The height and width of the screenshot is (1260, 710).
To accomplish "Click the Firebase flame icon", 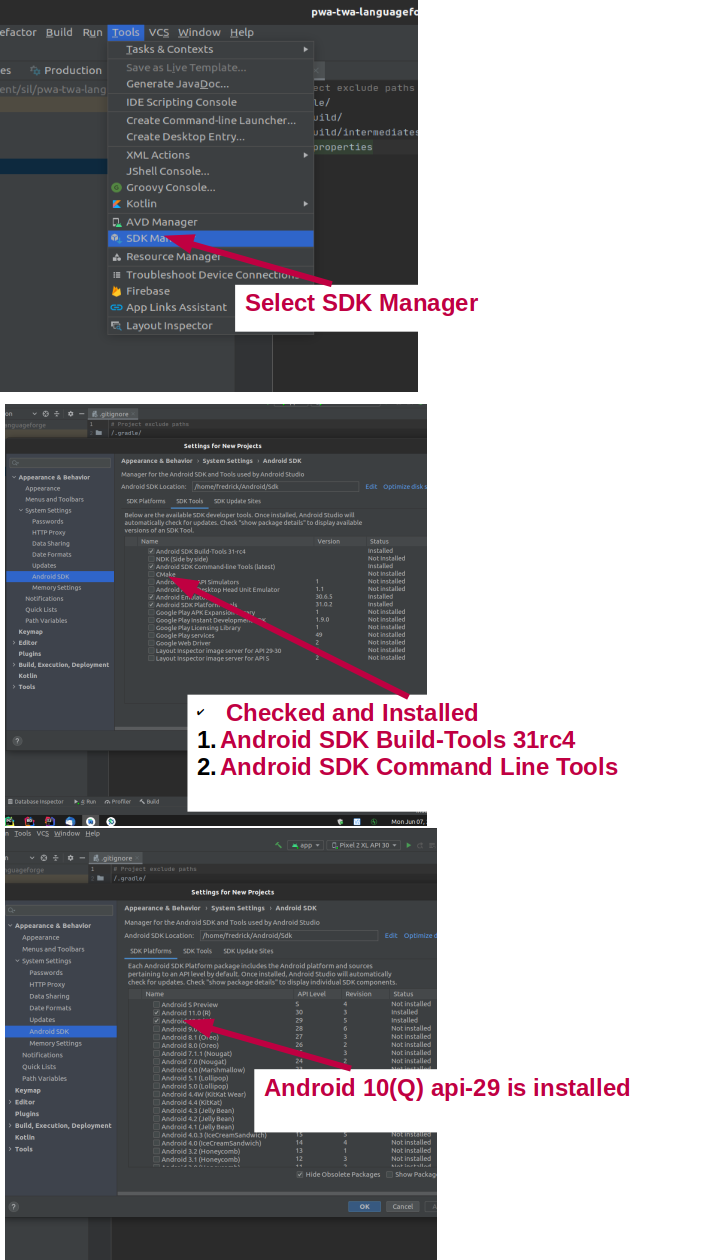I will (117, 291).
